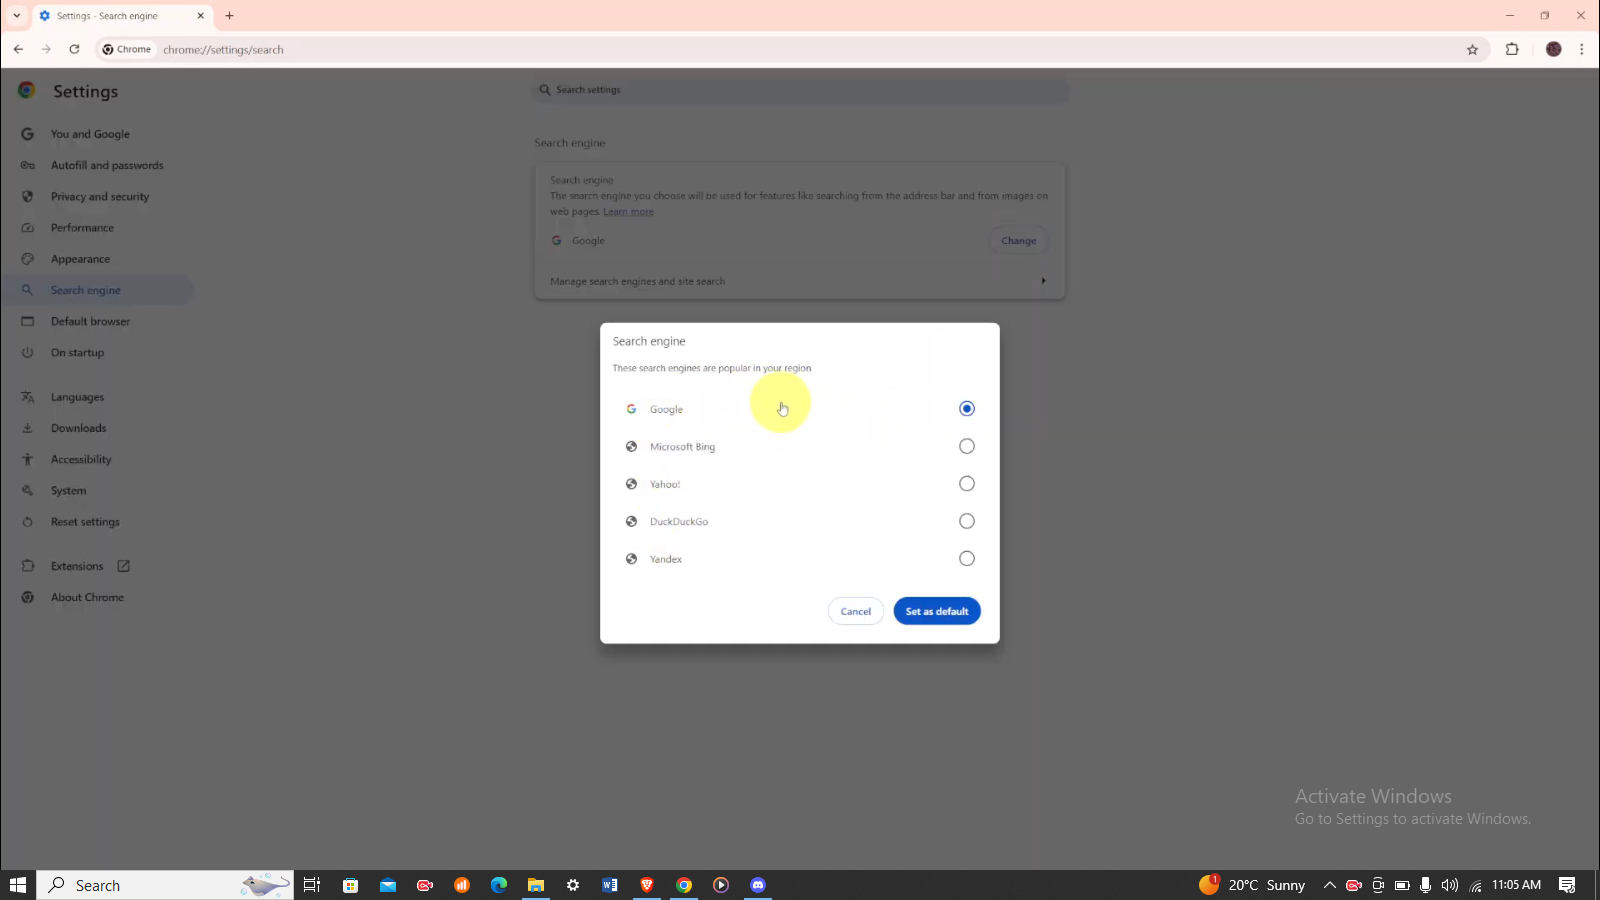Open Default browser settings

pos(90,321)
